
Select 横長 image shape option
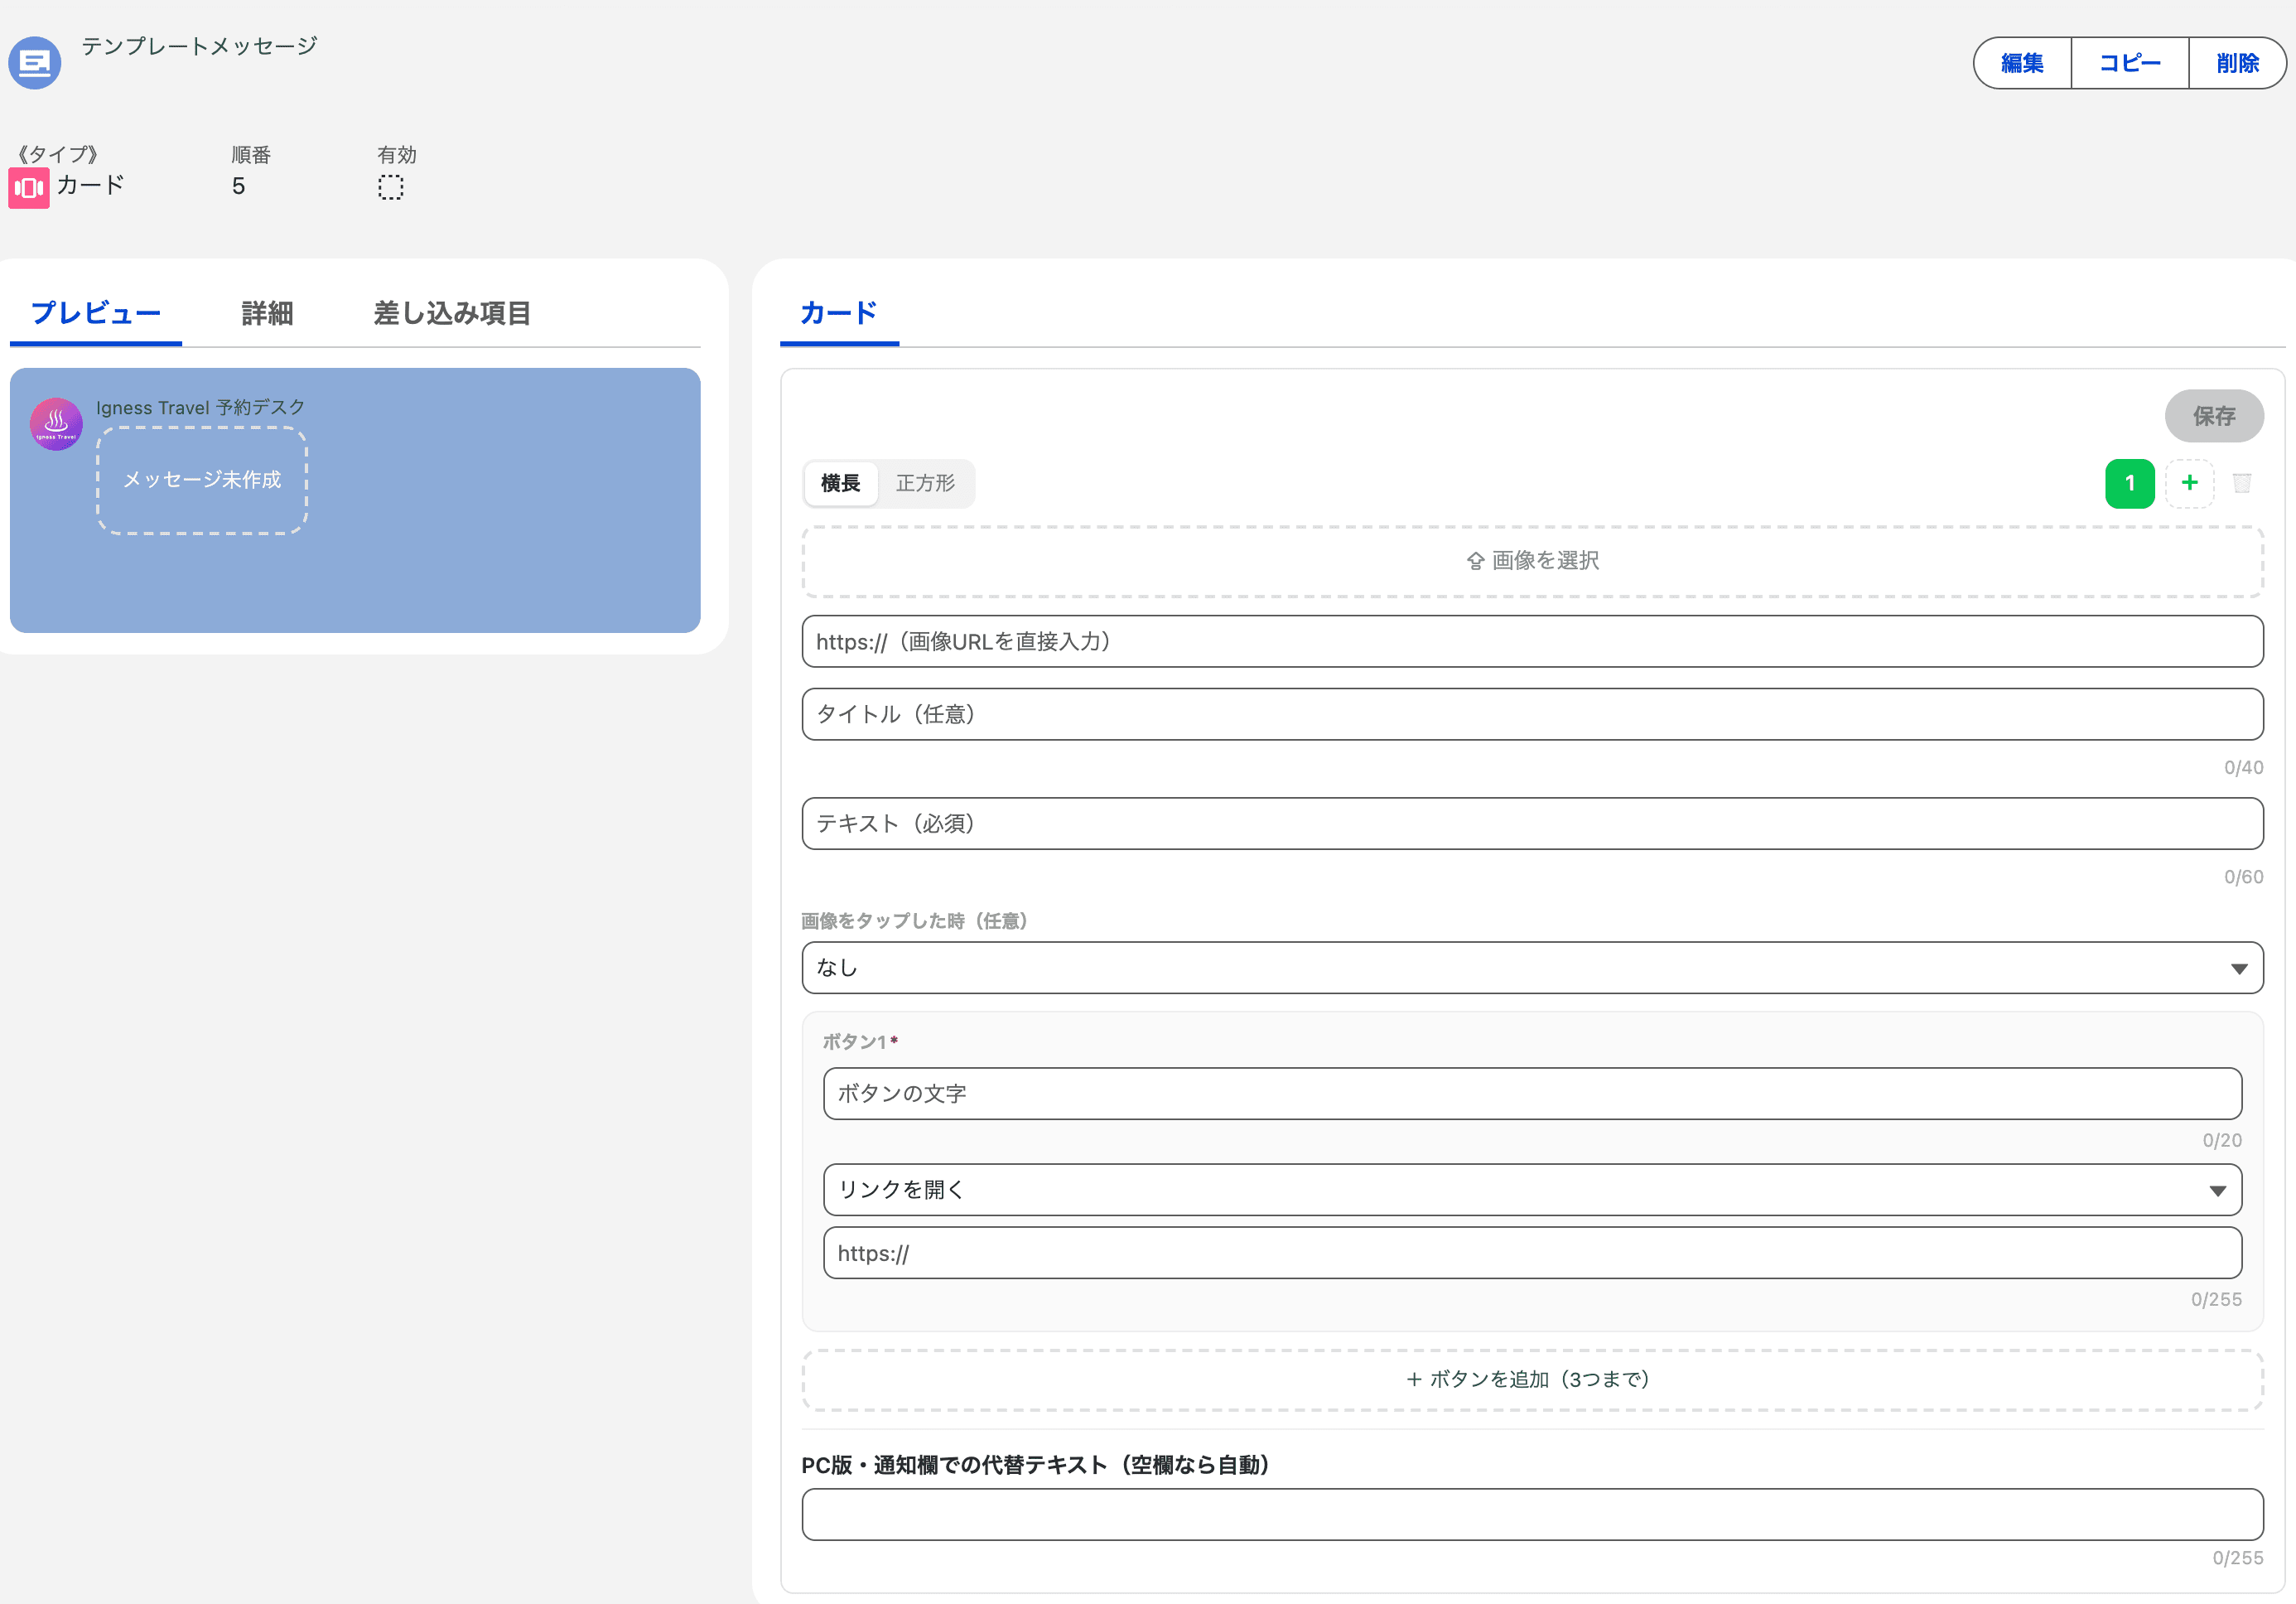841,483
